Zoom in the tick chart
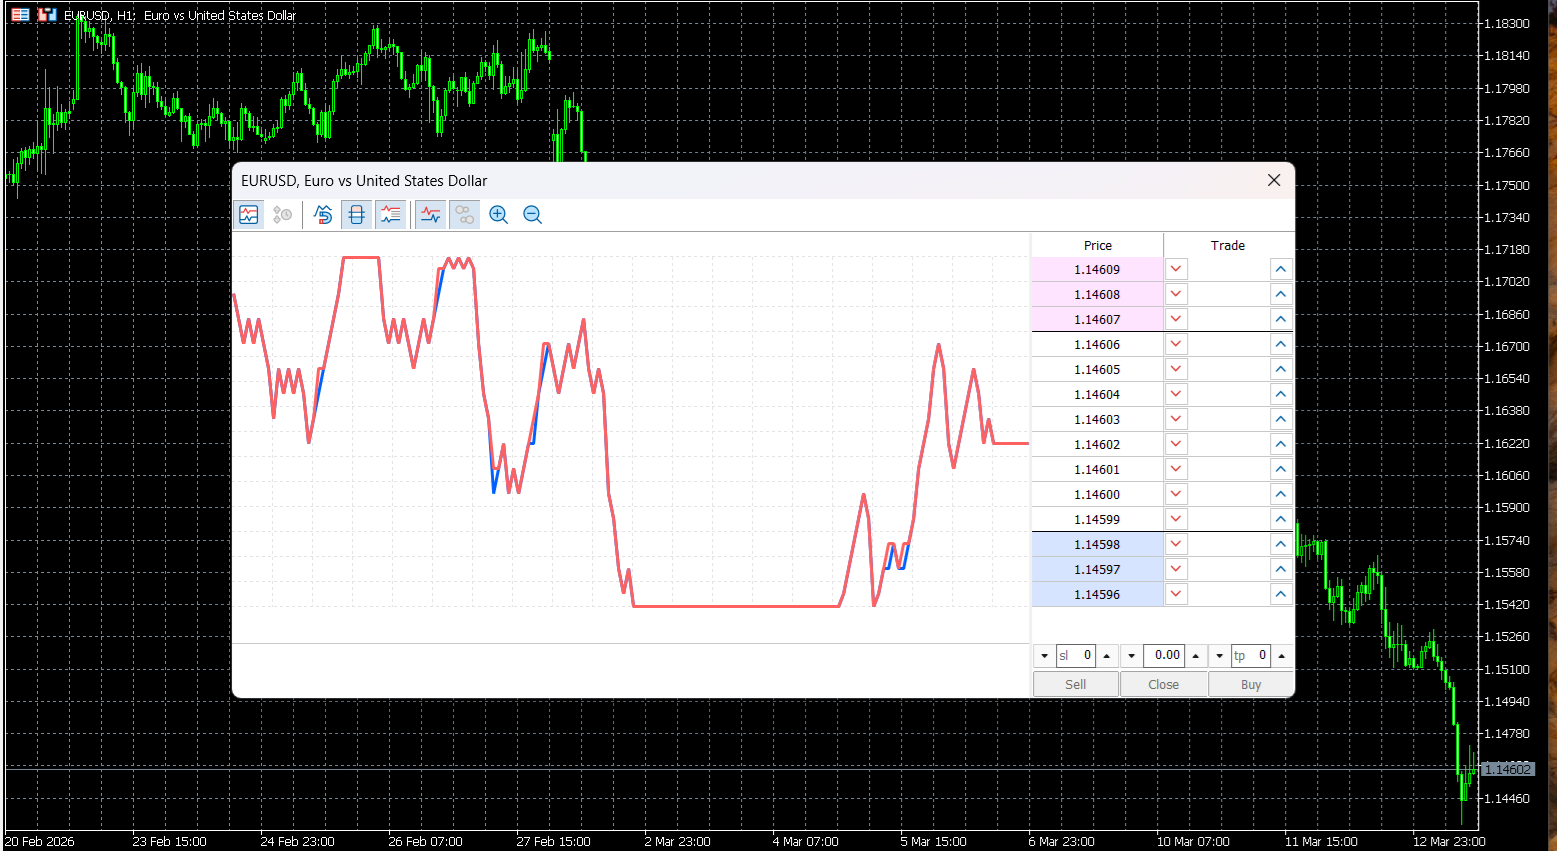Viewport: 1557px width, 851px height. [x=499, y=214]
